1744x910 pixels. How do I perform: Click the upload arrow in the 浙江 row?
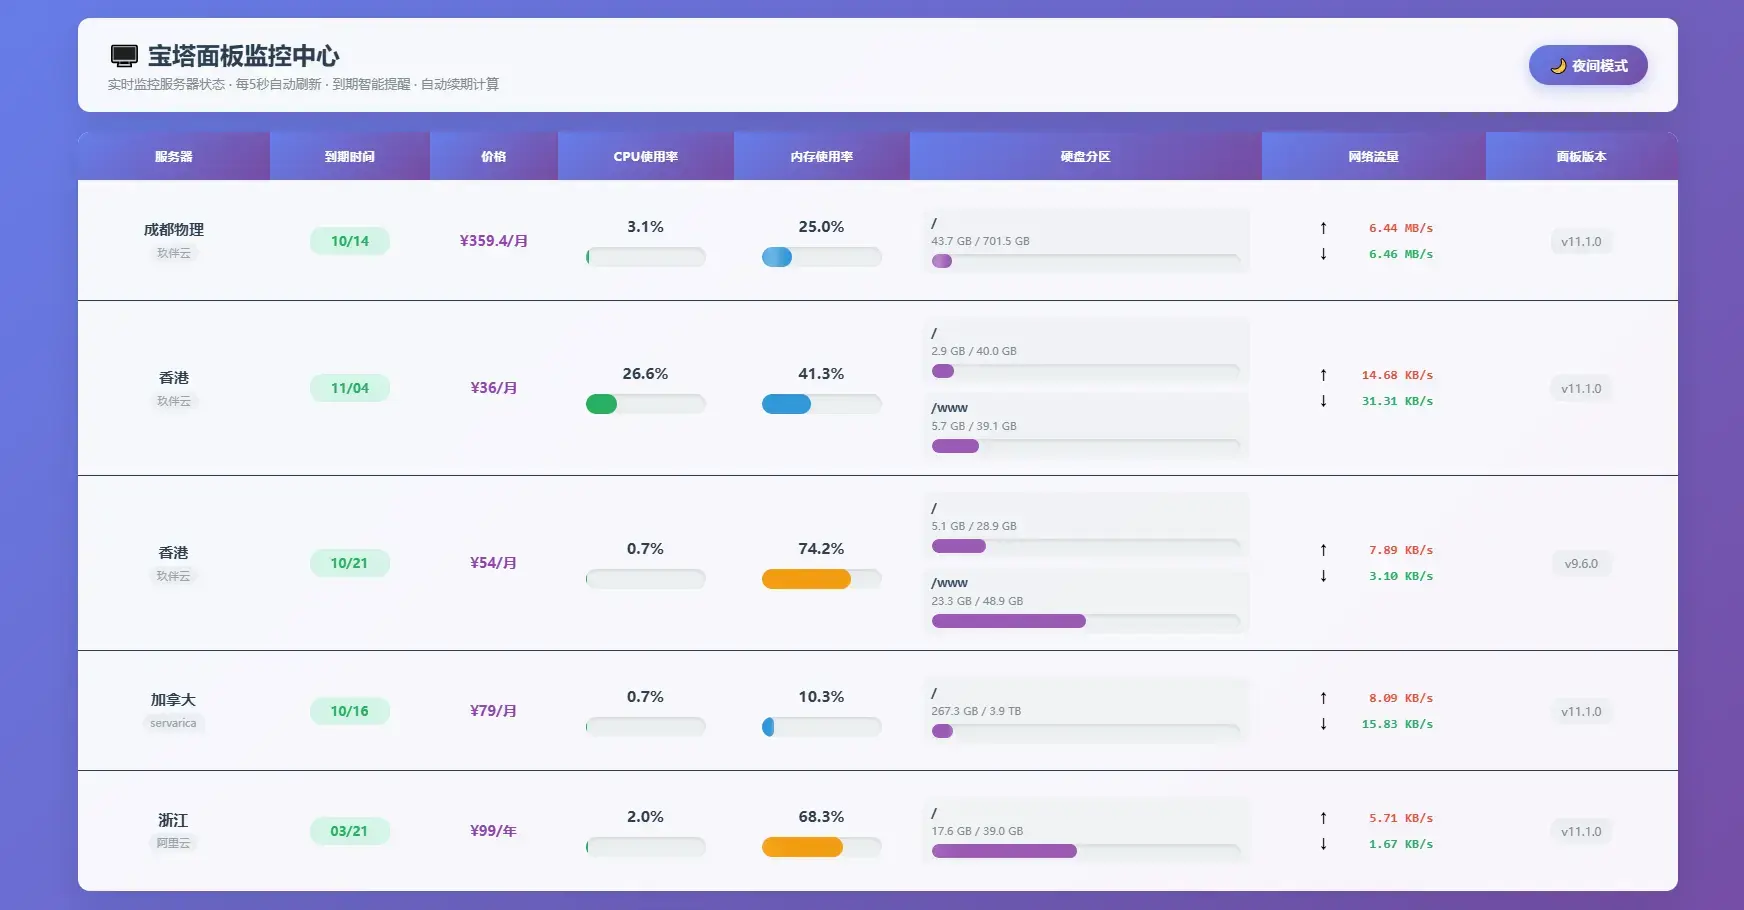coord(1323,818)
